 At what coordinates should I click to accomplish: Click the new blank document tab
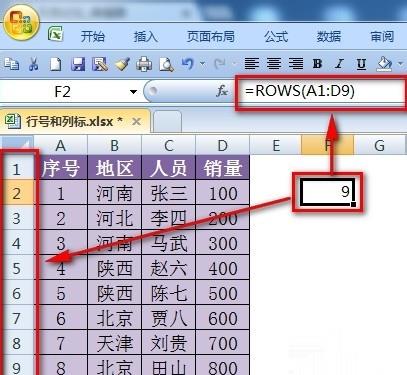tap(168, 122)
